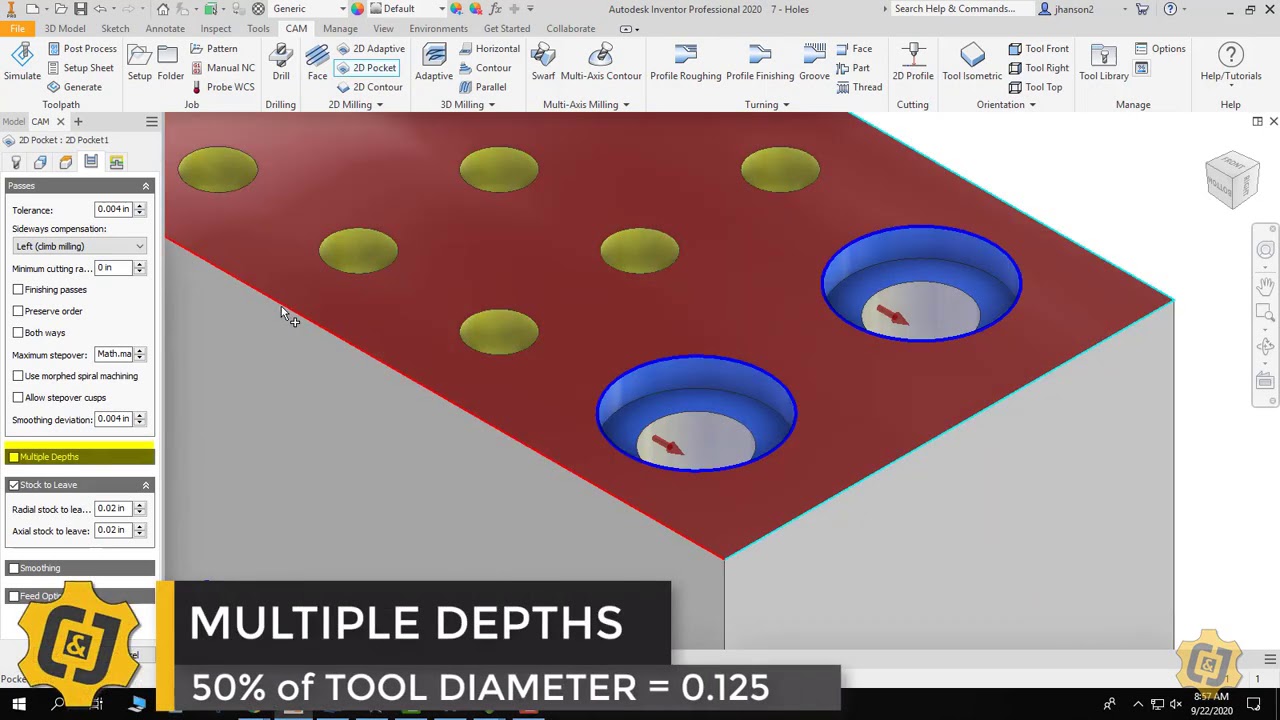Open the 2D Profile cutting tool
The height and width of the screenshot is (720, 1280).
point(913,63)
